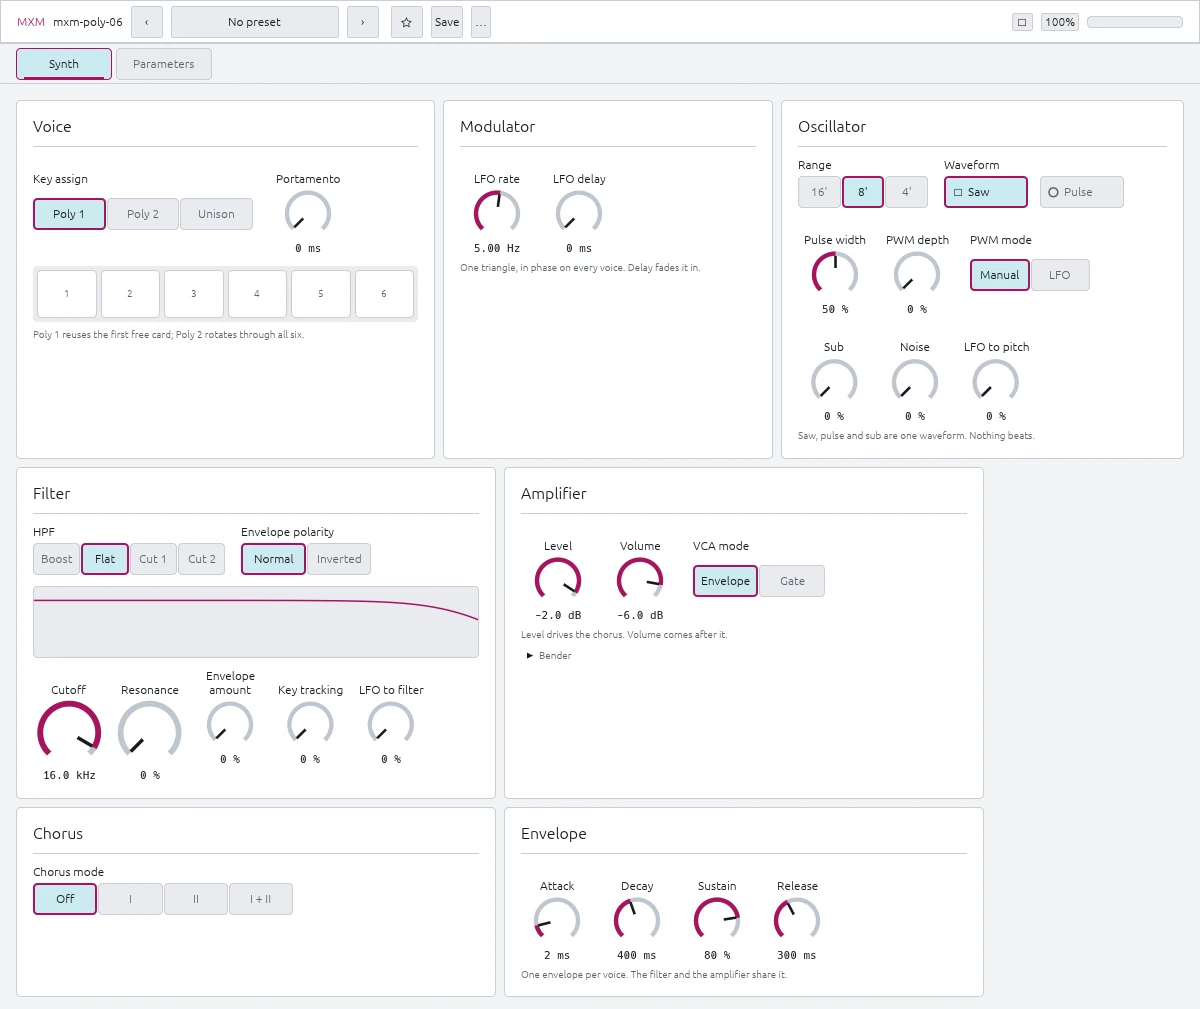Set VCA mode to Gate

coord(792,581)
